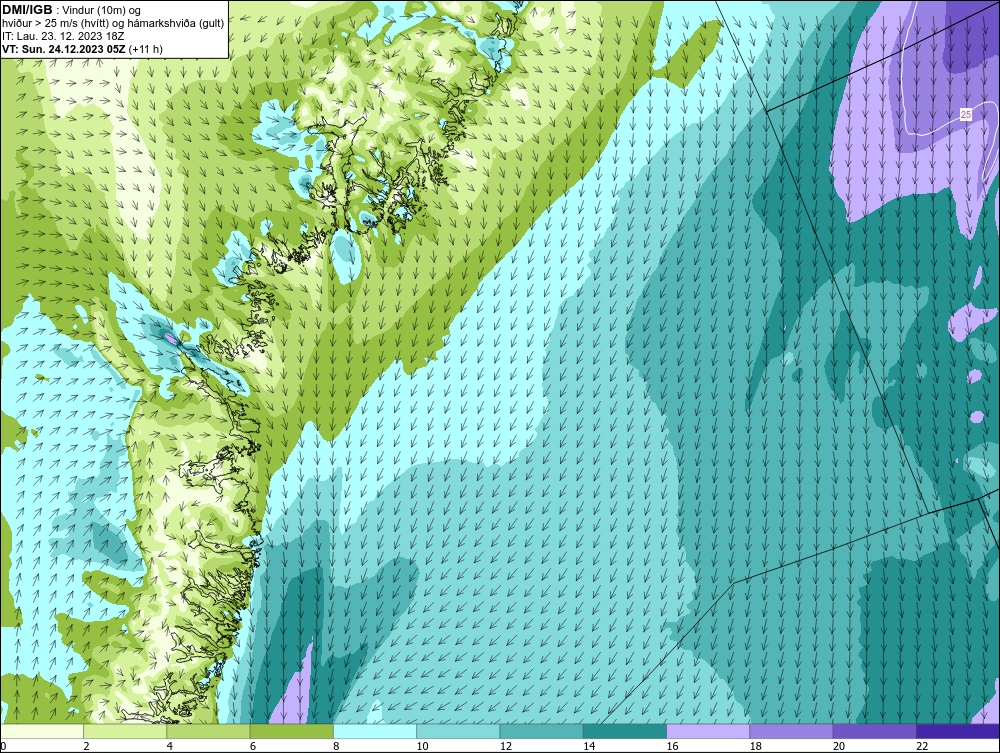This screenshot has width=1000, height=753.
Task: Click the 0–2 m/s palest legend swatch
Action: tap(42, 731)
